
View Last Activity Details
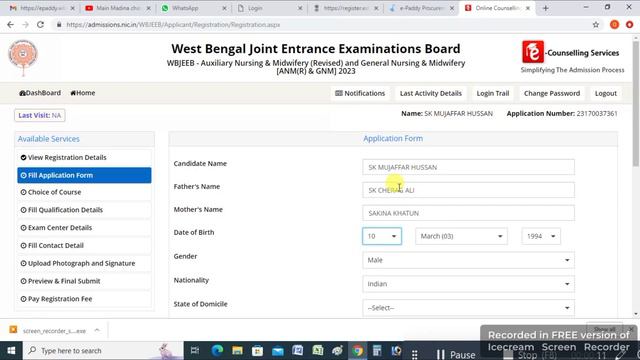(431, 93)
